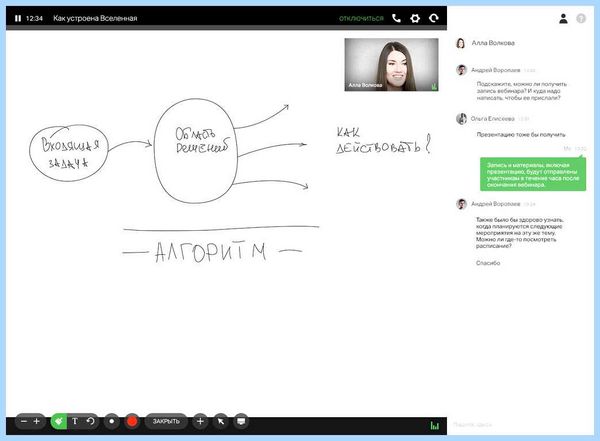Zoom out with the minus button
This screenshot has height=441, width=600.
click(24, 421)
